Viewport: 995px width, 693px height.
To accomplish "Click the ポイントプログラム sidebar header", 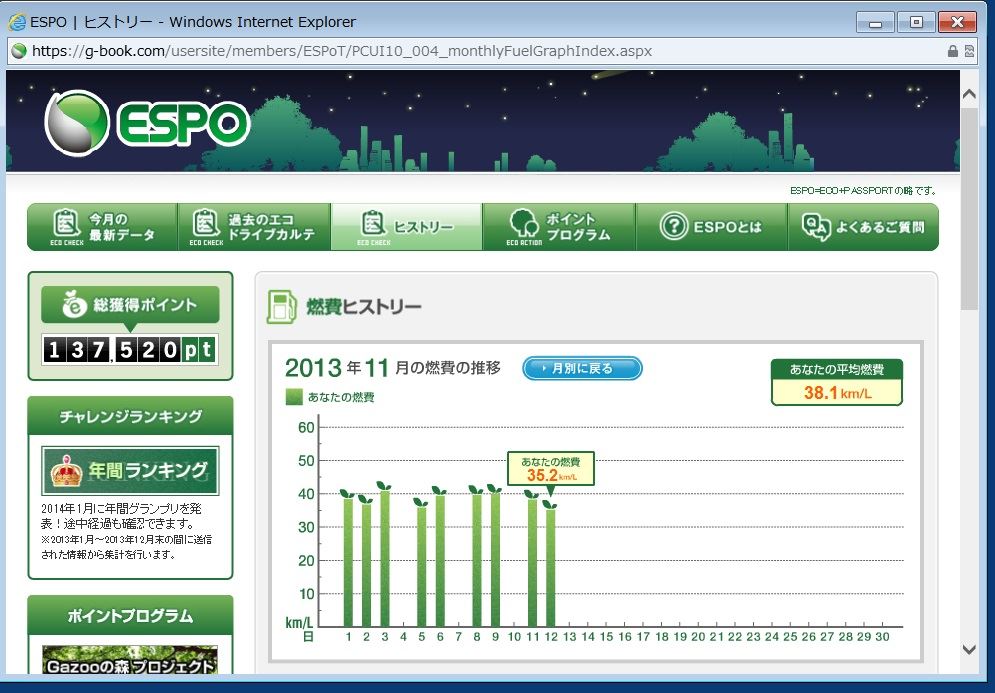I will [x=130, y=616].
